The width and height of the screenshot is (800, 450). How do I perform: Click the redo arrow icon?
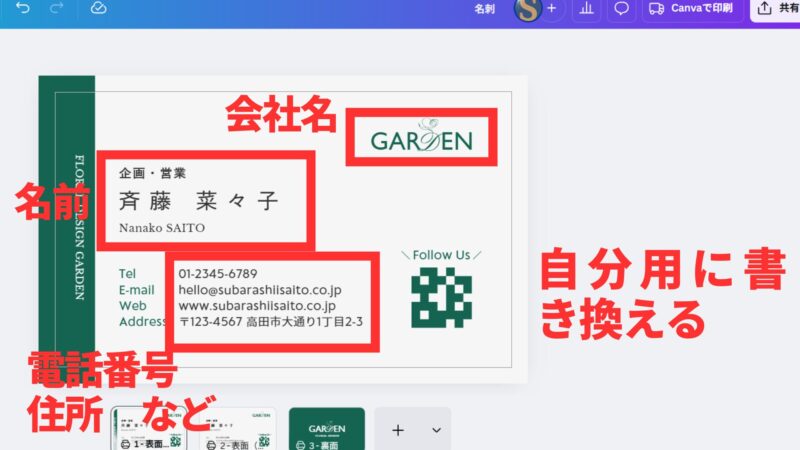(57, 7)
